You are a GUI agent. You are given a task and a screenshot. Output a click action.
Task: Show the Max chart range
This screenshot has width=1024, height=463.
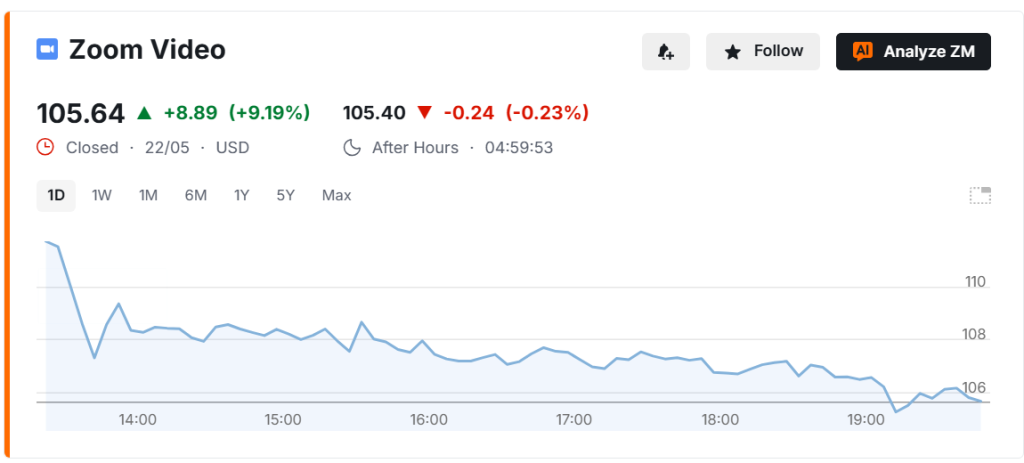click(336, 195)
